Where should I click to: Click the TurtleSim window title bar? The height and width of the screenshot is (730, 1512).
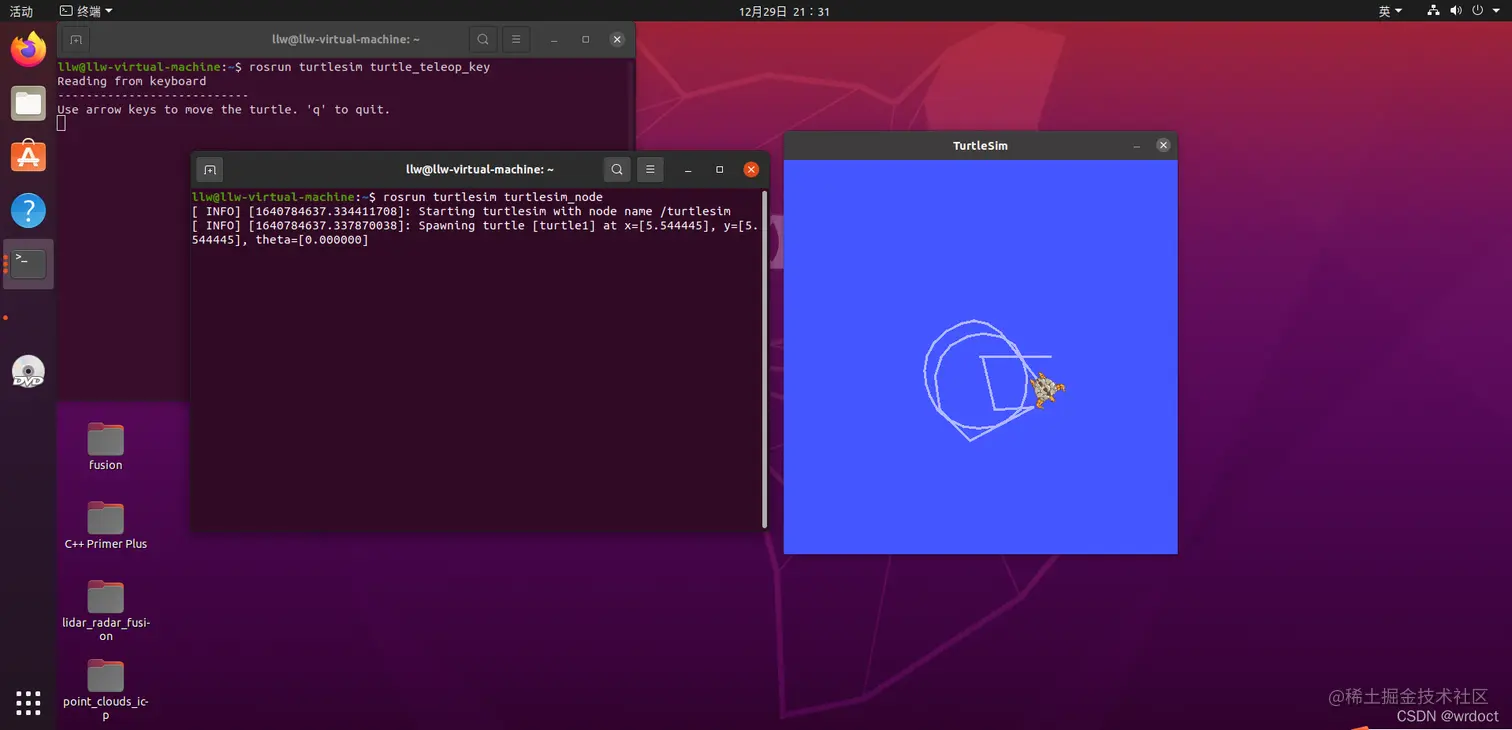[980, 145]
